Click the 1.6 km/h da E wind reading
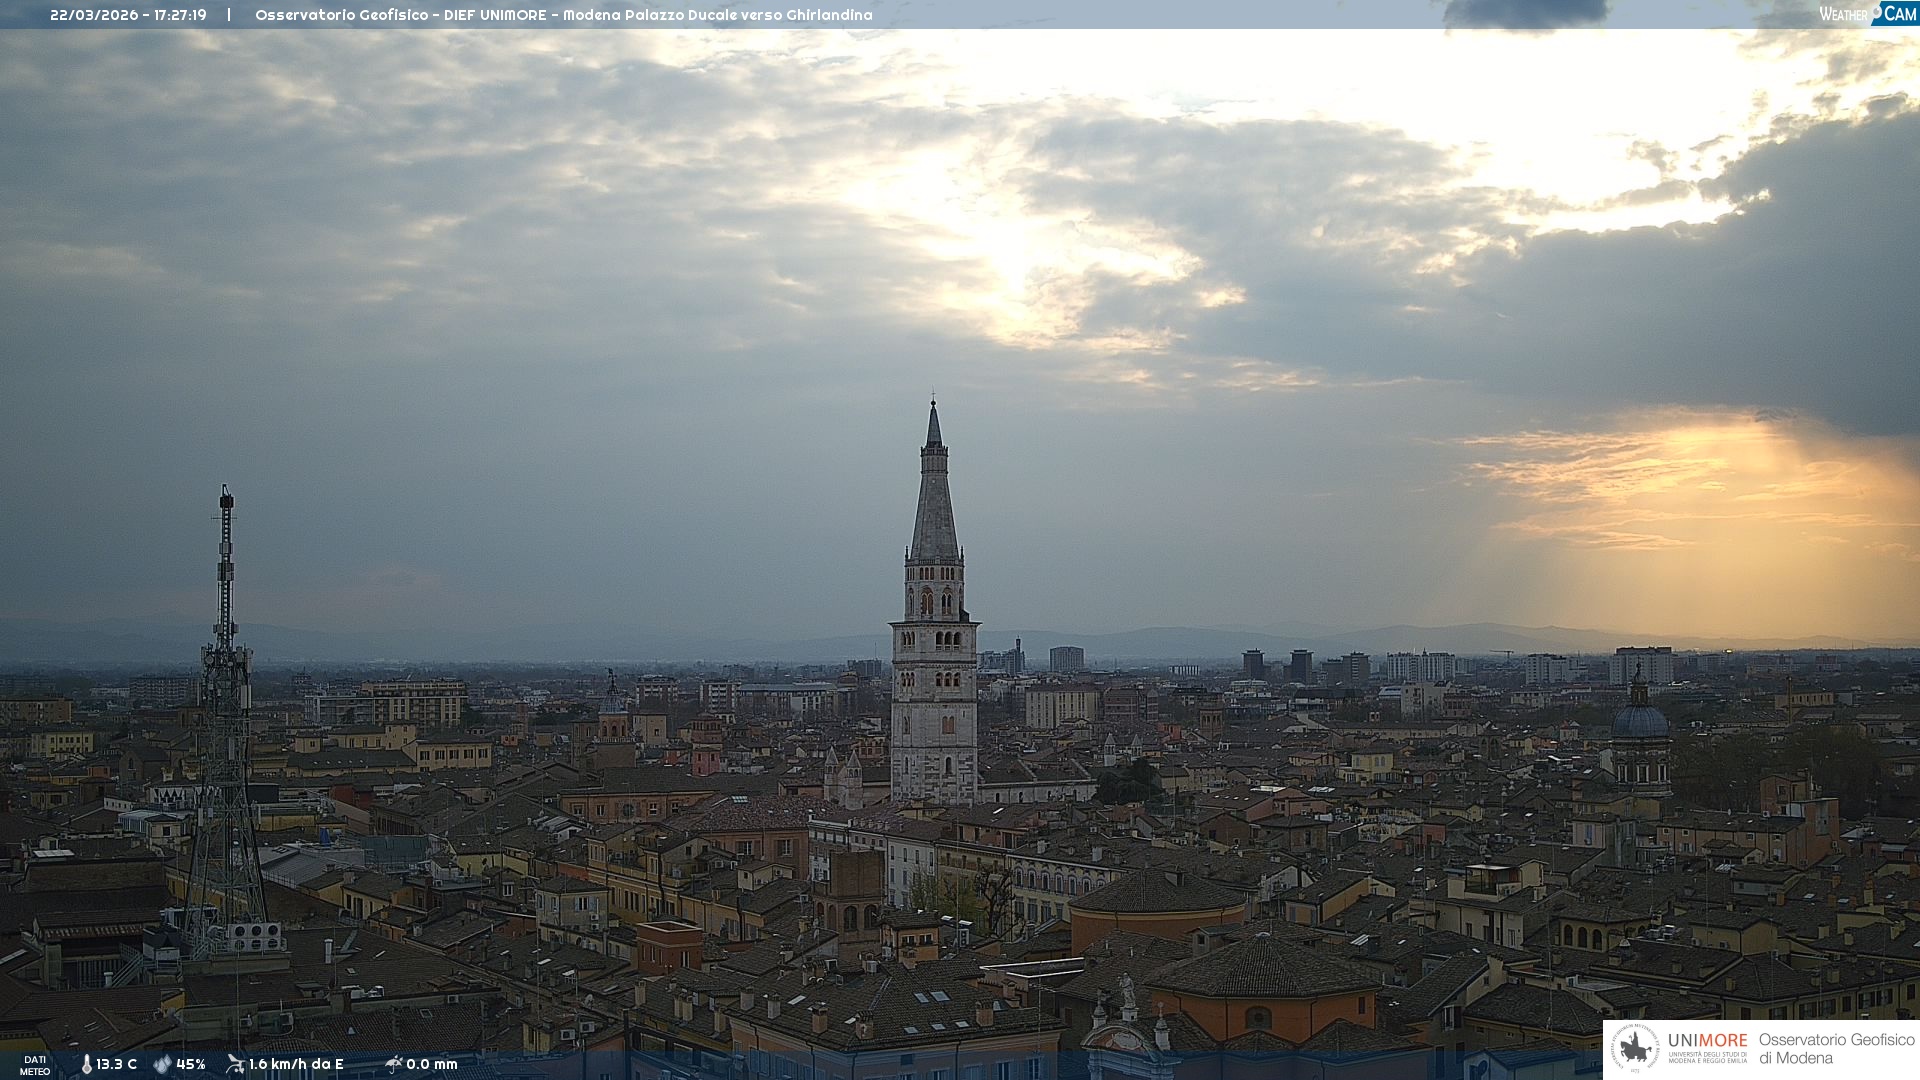Screen dimensions: 1920x1080 [296, 1064]
